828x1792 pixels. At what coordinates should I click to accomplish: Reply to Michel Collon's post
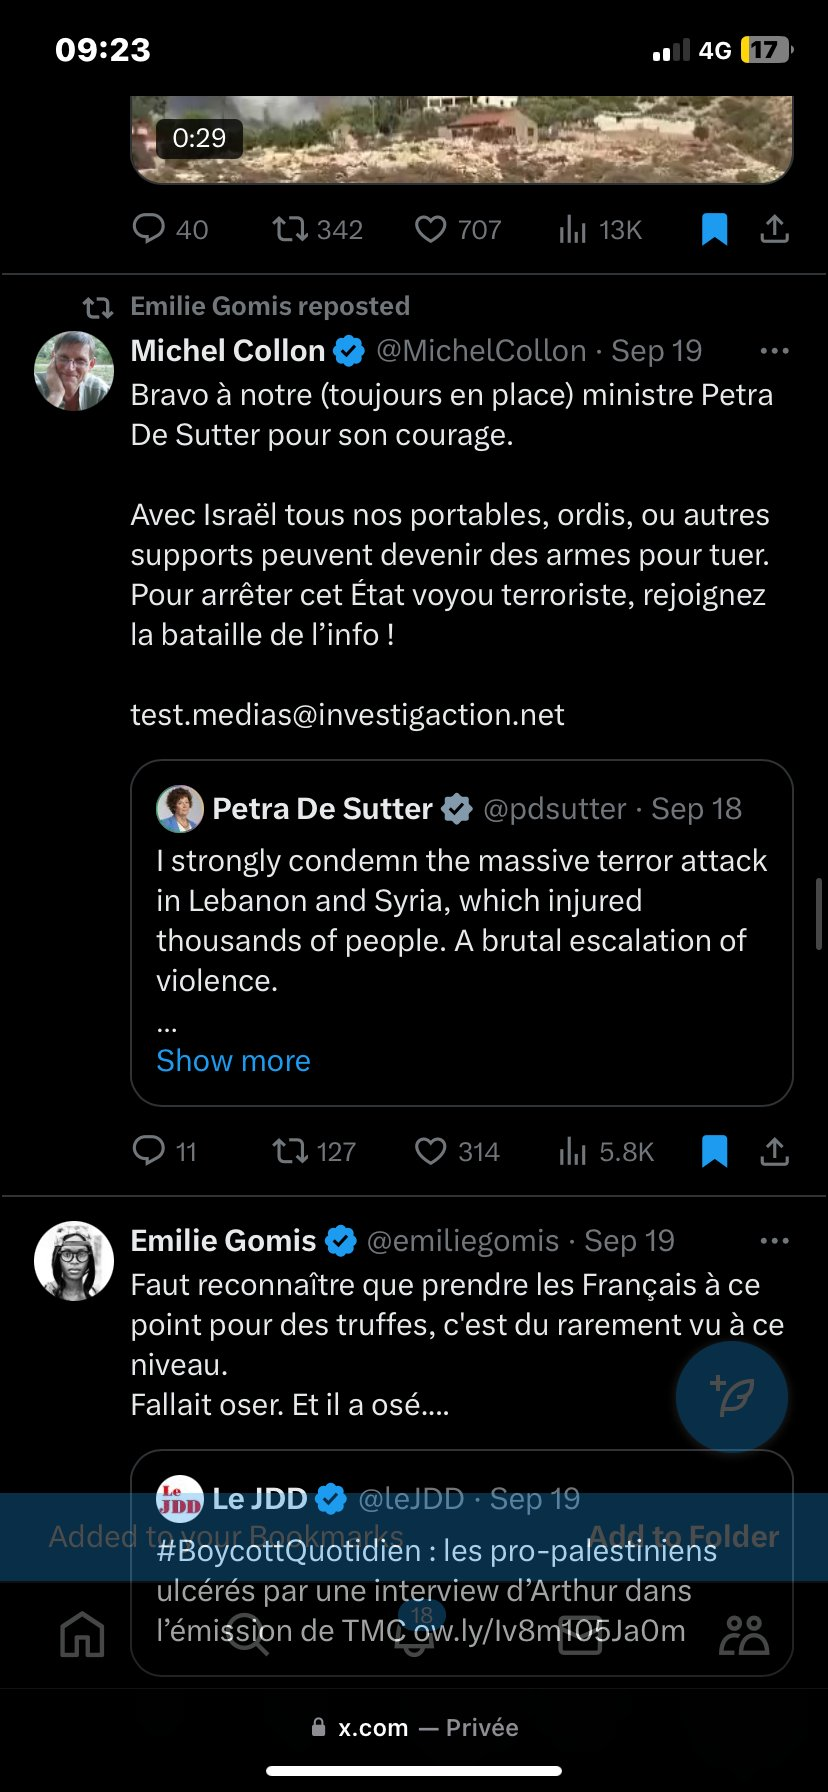pyautogui.click(x=149, y=1151)
